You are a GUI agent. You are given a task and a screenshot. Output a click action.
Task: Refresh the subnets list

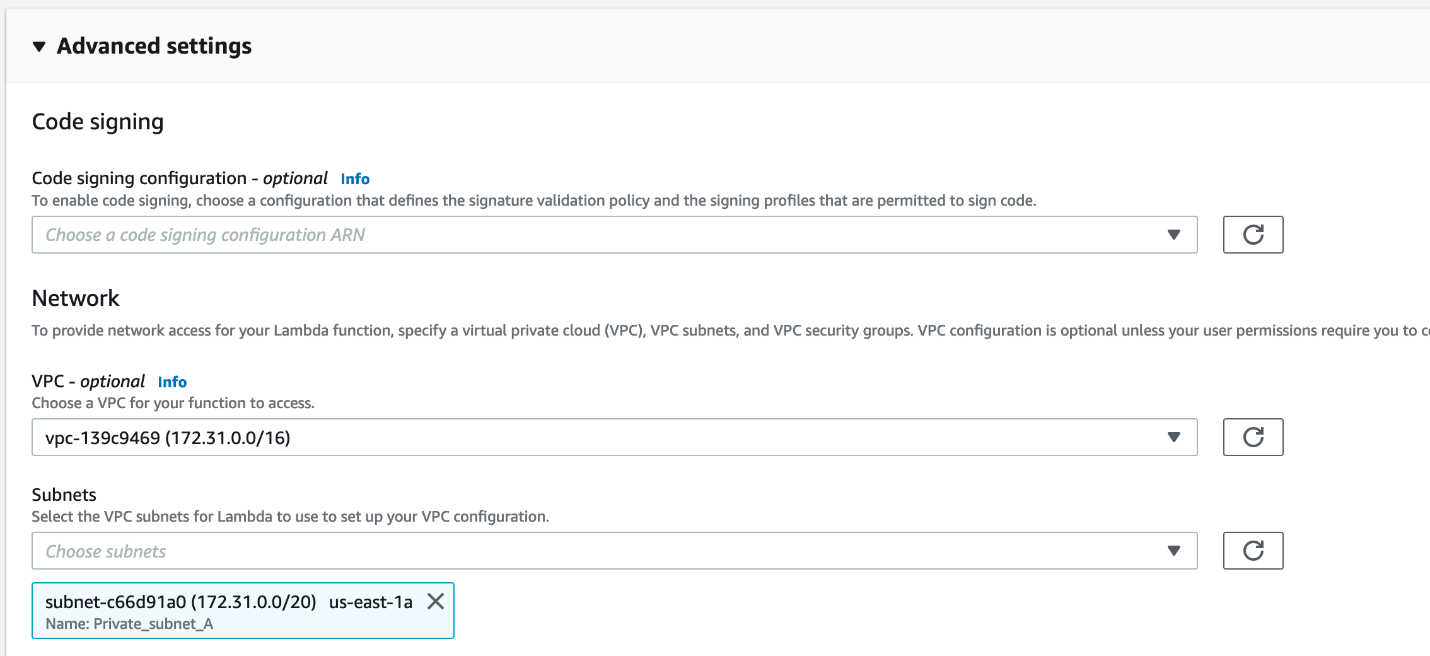click(1253, 551)
